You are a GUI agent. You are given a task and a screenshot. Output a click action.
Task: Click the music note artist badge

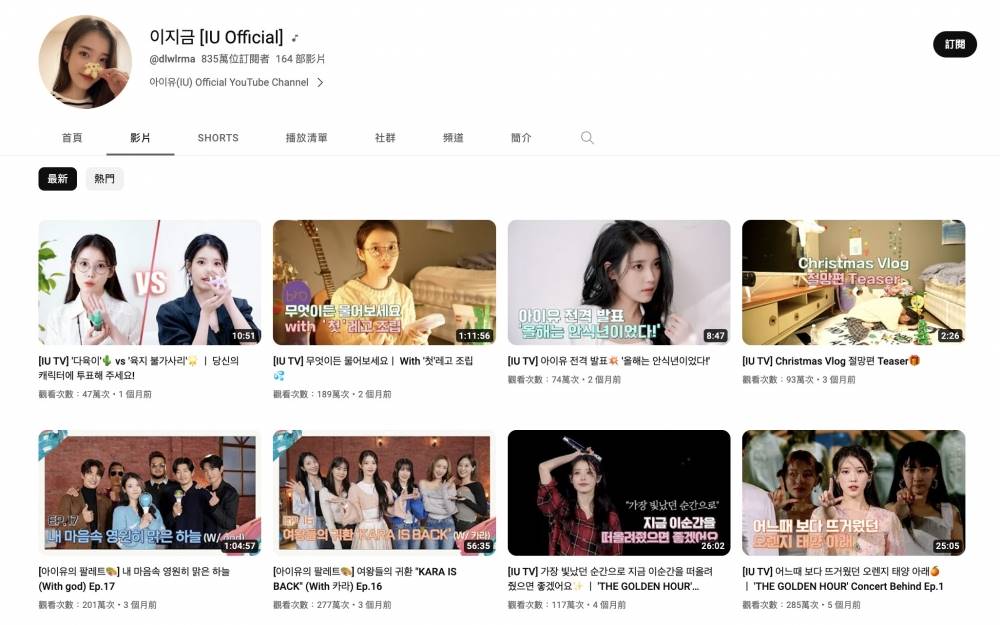[295, 38]
